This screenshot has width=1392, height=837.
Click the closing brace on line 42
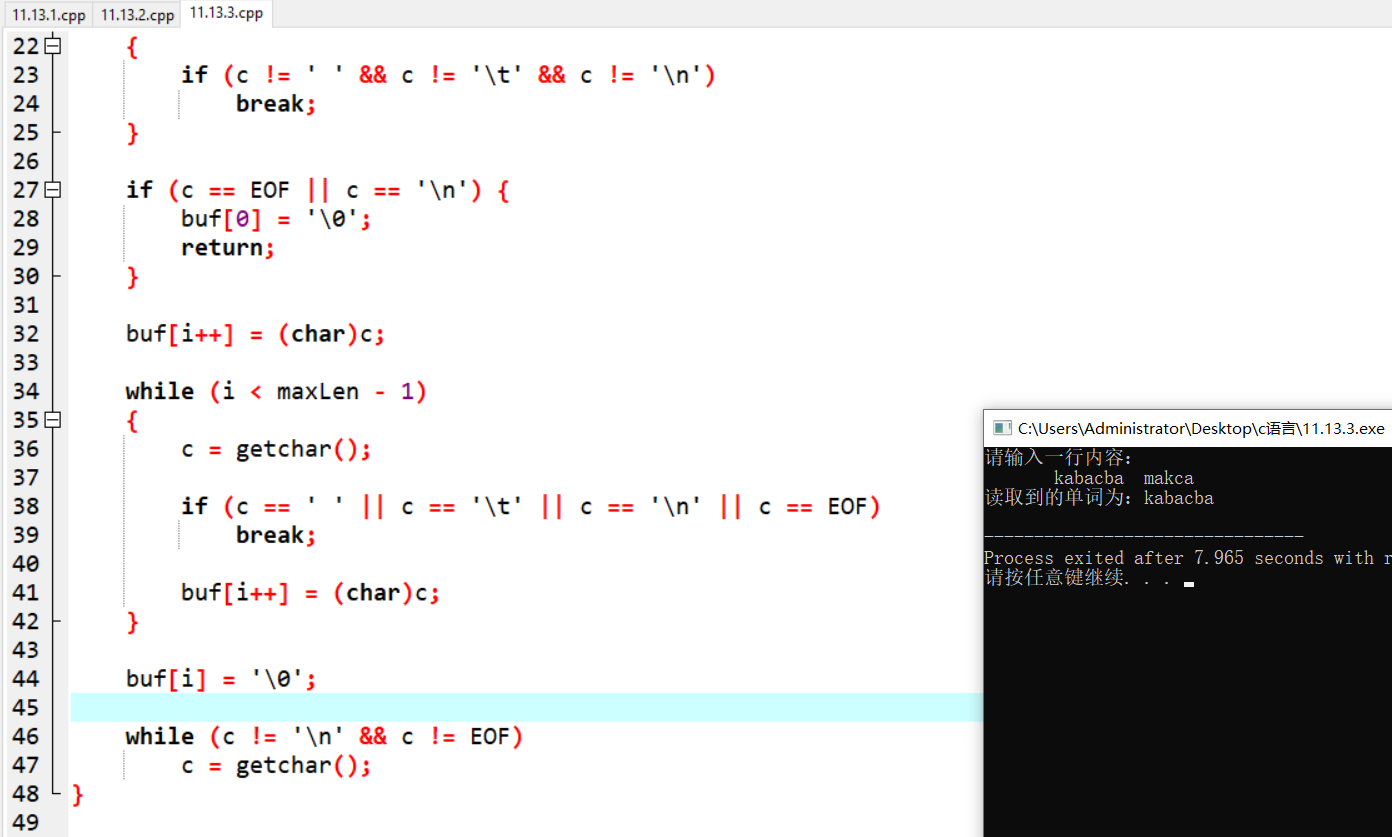pyautogui.click(x=132, y=622)
